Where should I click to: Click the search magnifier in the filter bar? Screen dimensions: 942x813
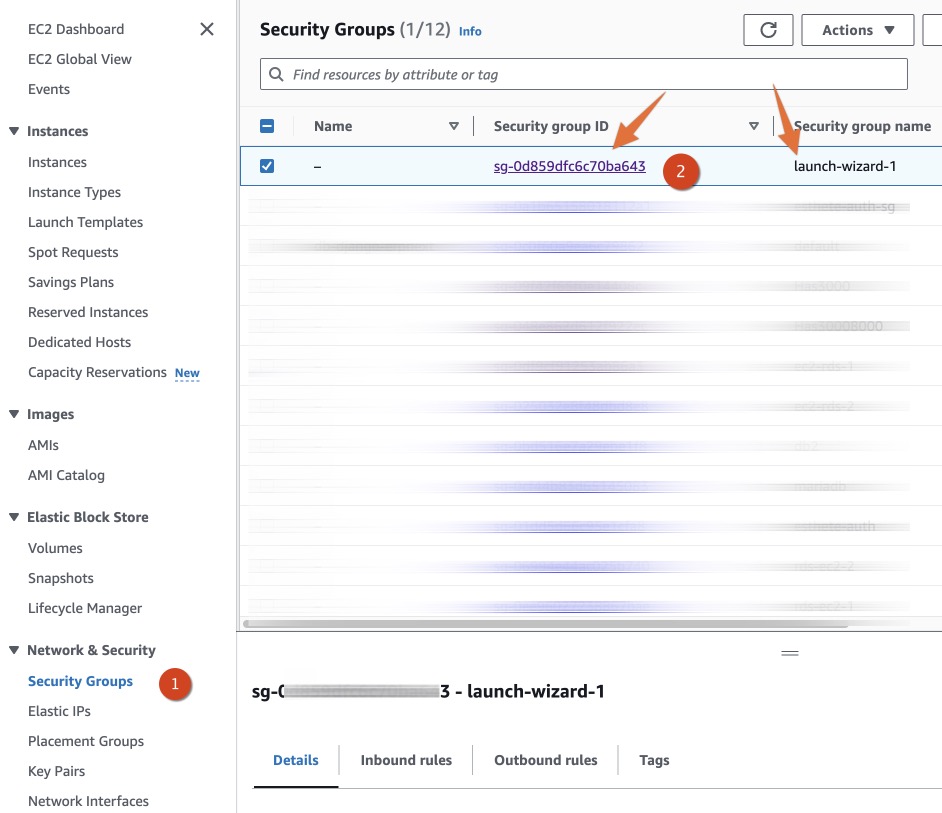tap(277, 73)
